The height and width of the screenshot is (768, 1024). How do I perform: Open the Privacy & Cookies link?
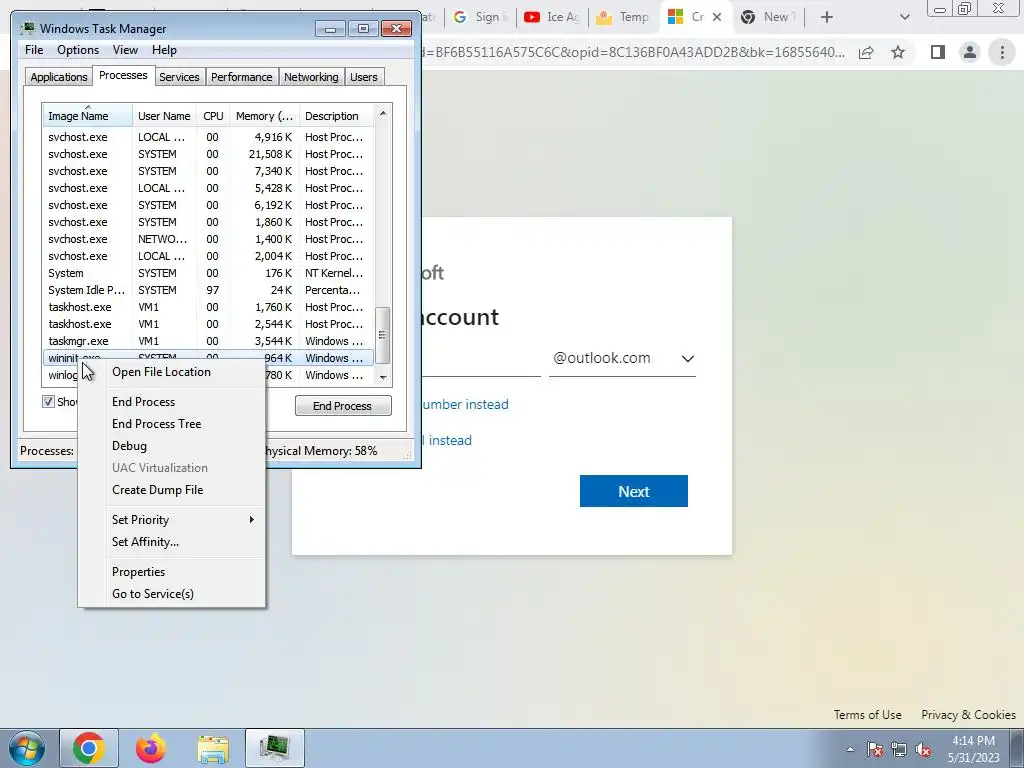[x=968, y=714]
